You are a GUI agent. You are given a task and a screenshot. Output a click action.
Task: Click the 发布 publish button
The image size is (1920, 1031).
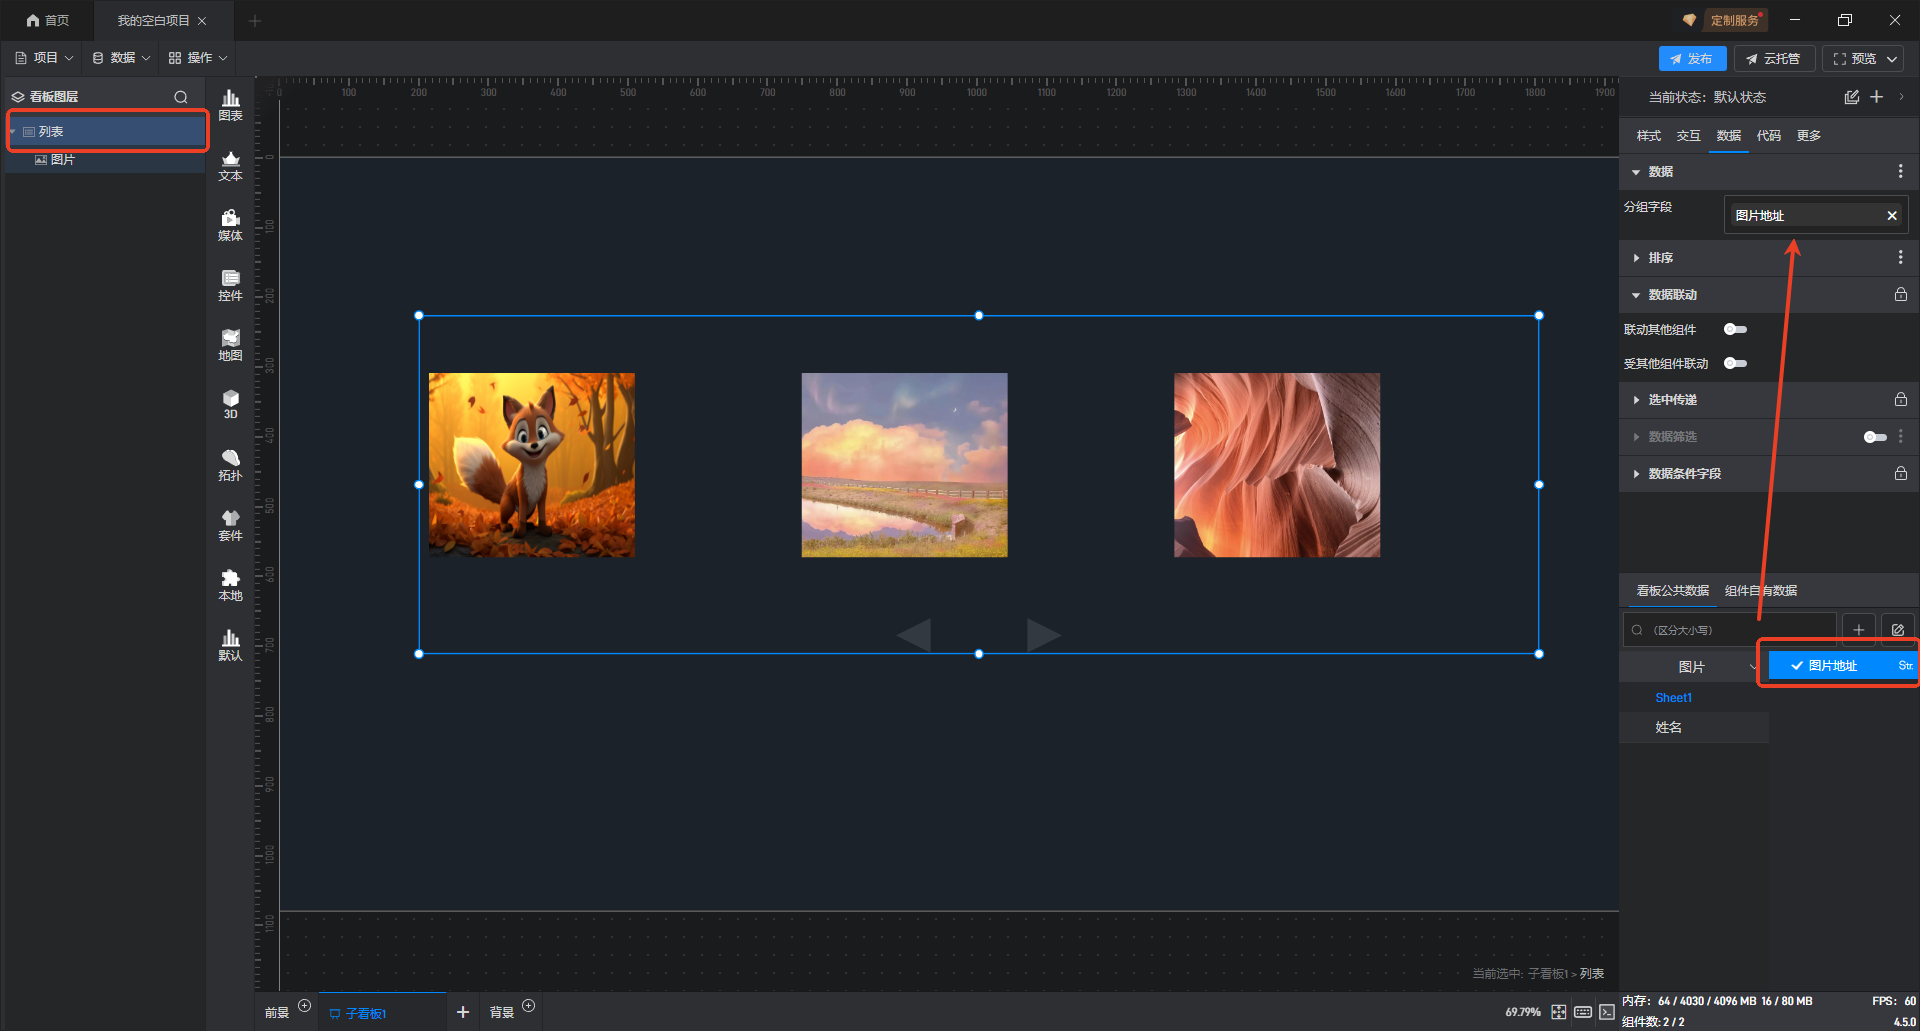point(1692,59)
